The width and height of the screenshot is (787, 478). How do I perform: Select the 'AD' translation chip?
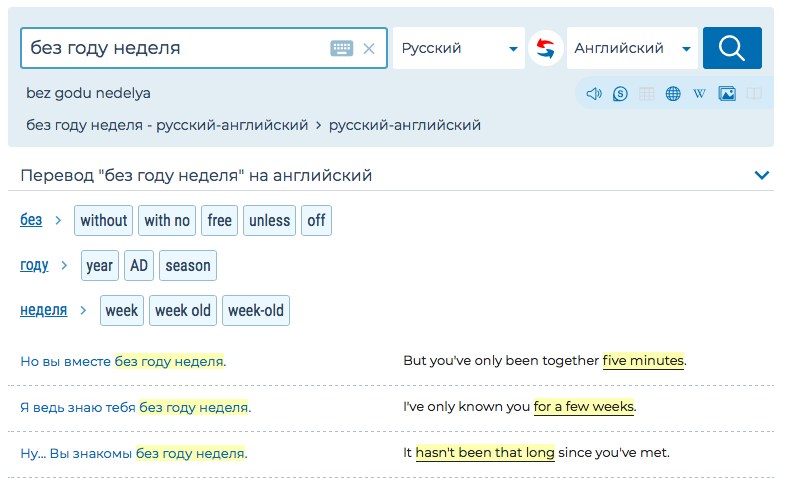(x=139, y=266)
